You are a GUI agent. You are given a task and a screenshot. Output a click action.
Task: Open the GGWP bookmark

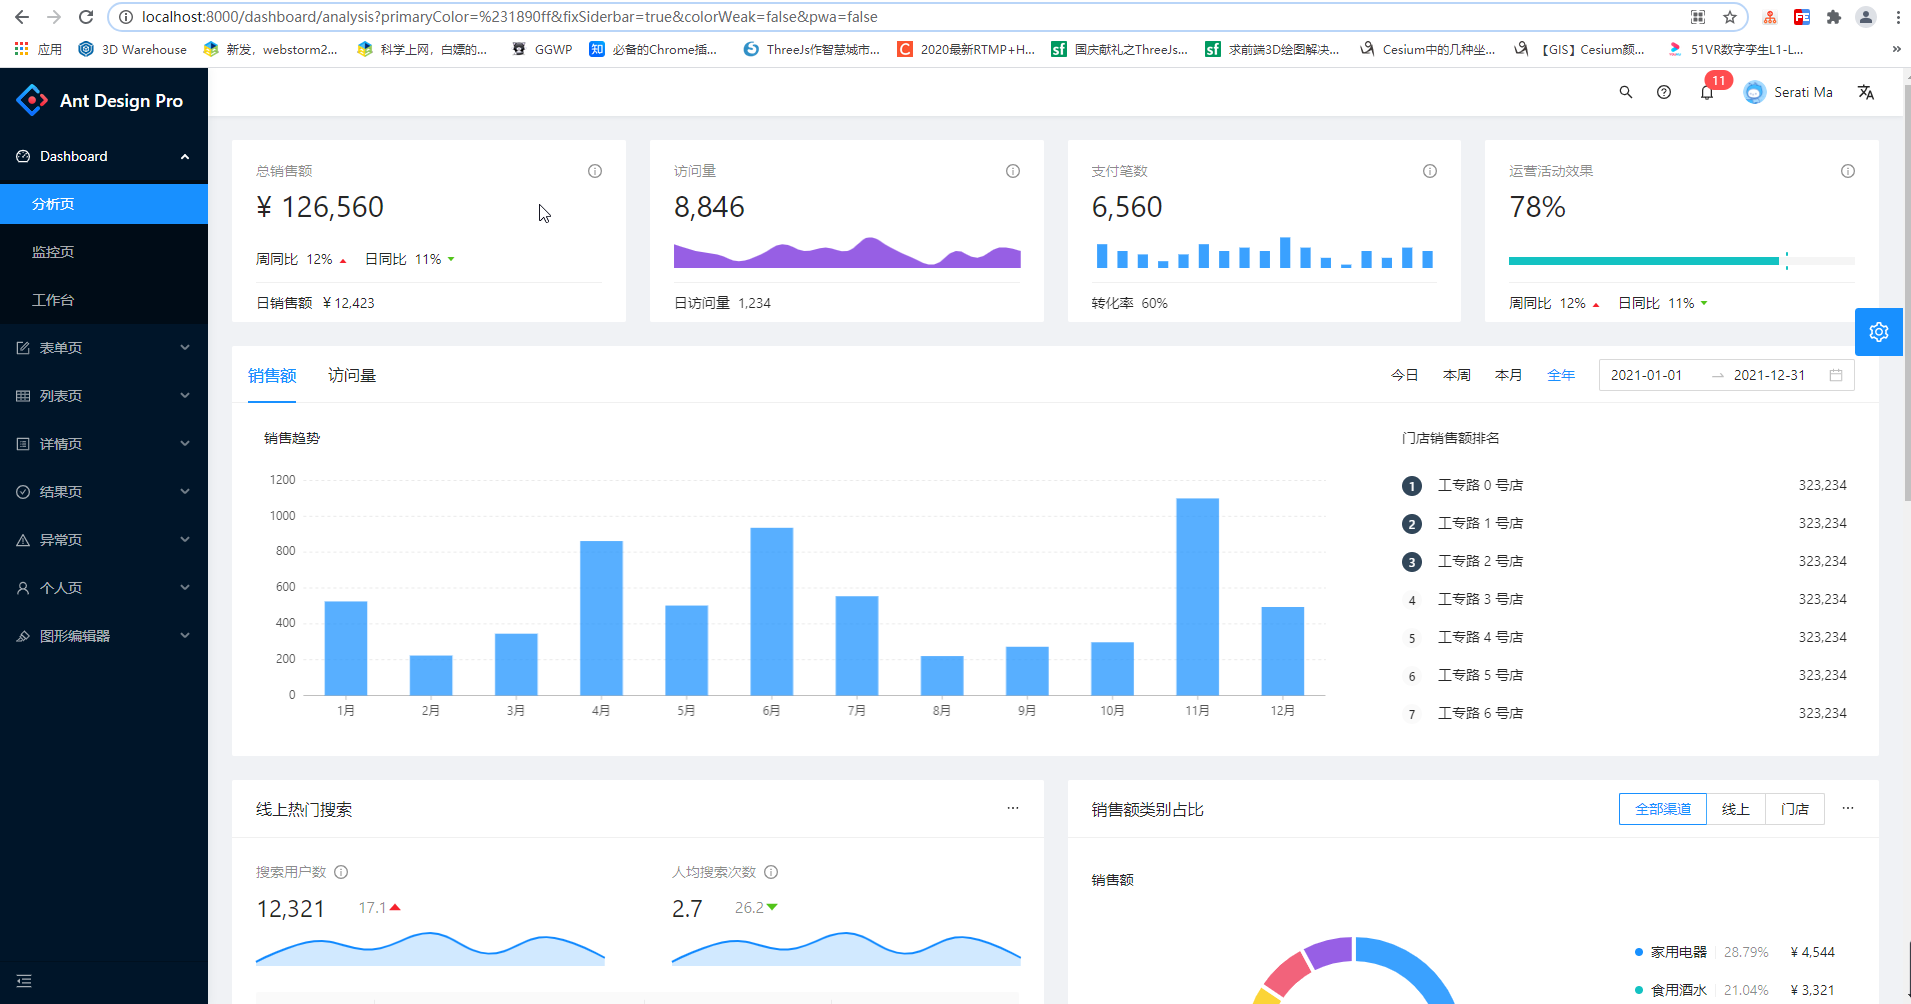543,49
